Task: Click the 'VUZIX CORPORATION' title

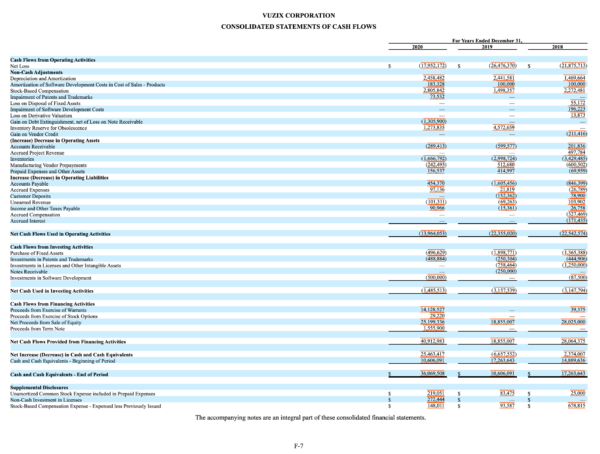Action: 298,16
